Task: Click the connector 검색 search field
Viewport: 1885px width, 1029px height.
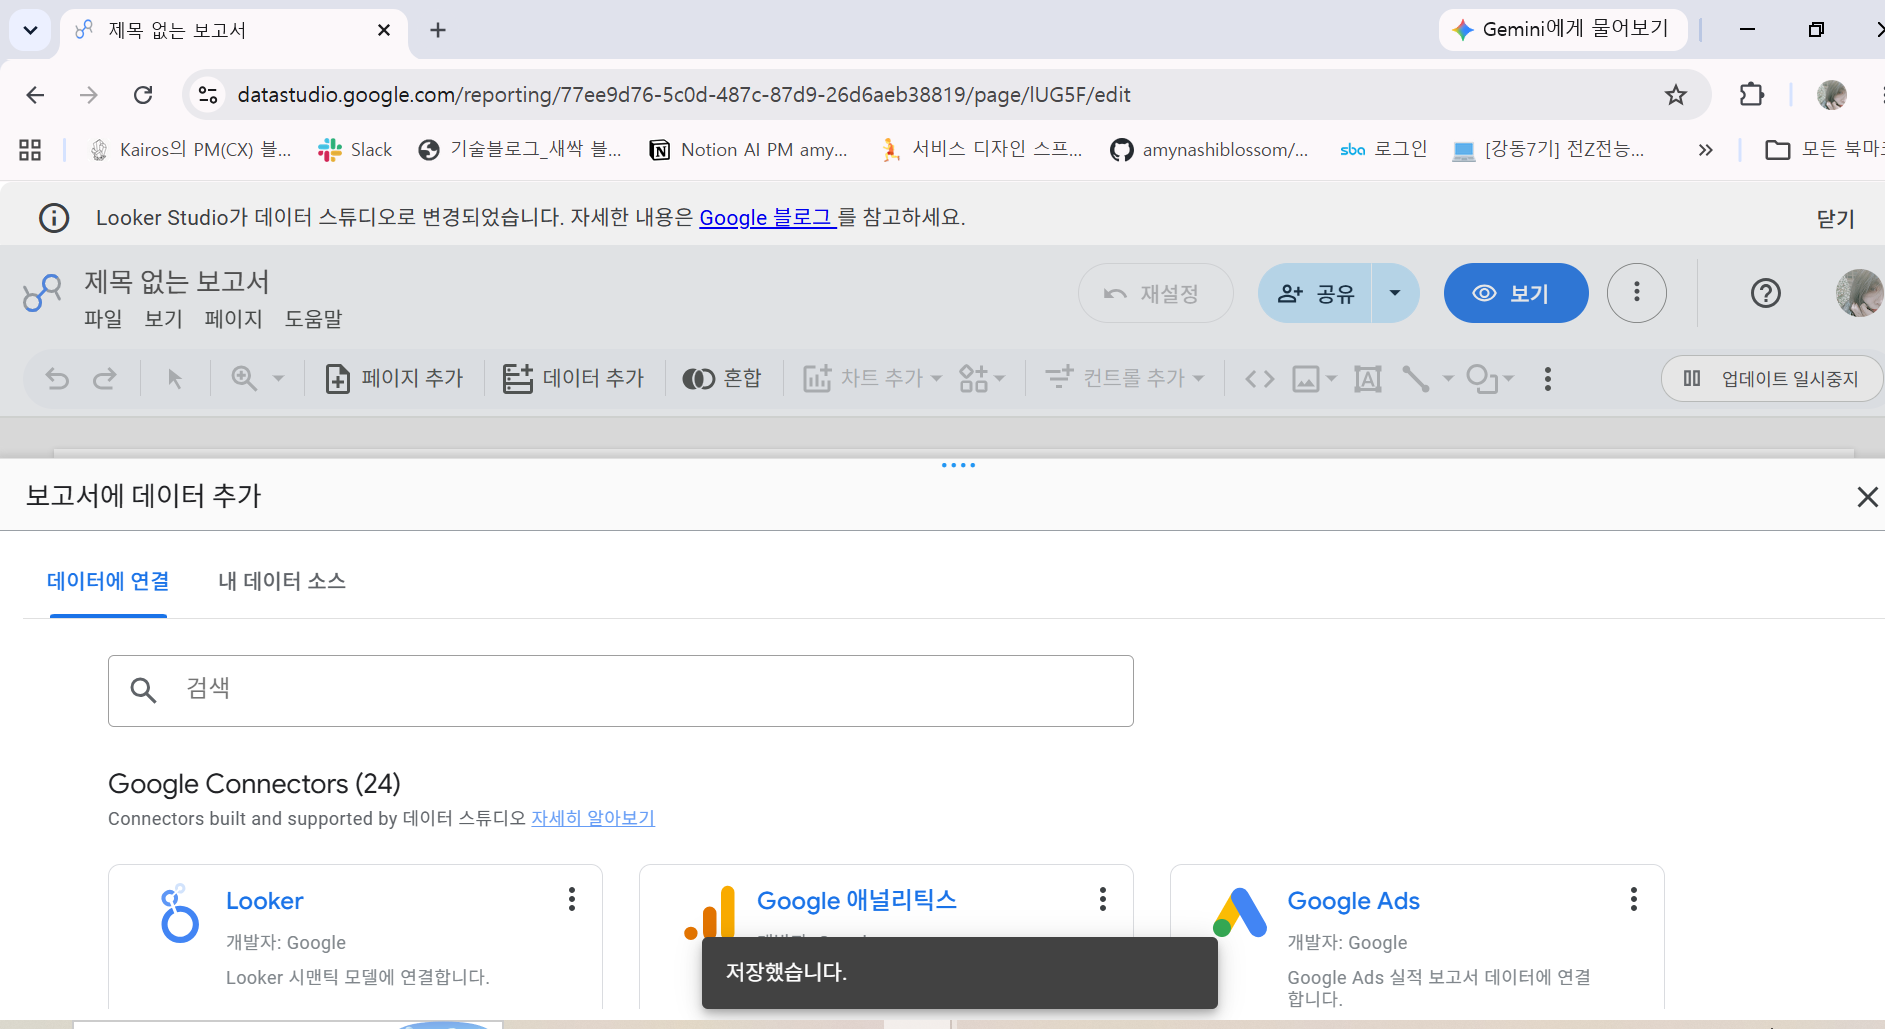Action: point(621,691)
